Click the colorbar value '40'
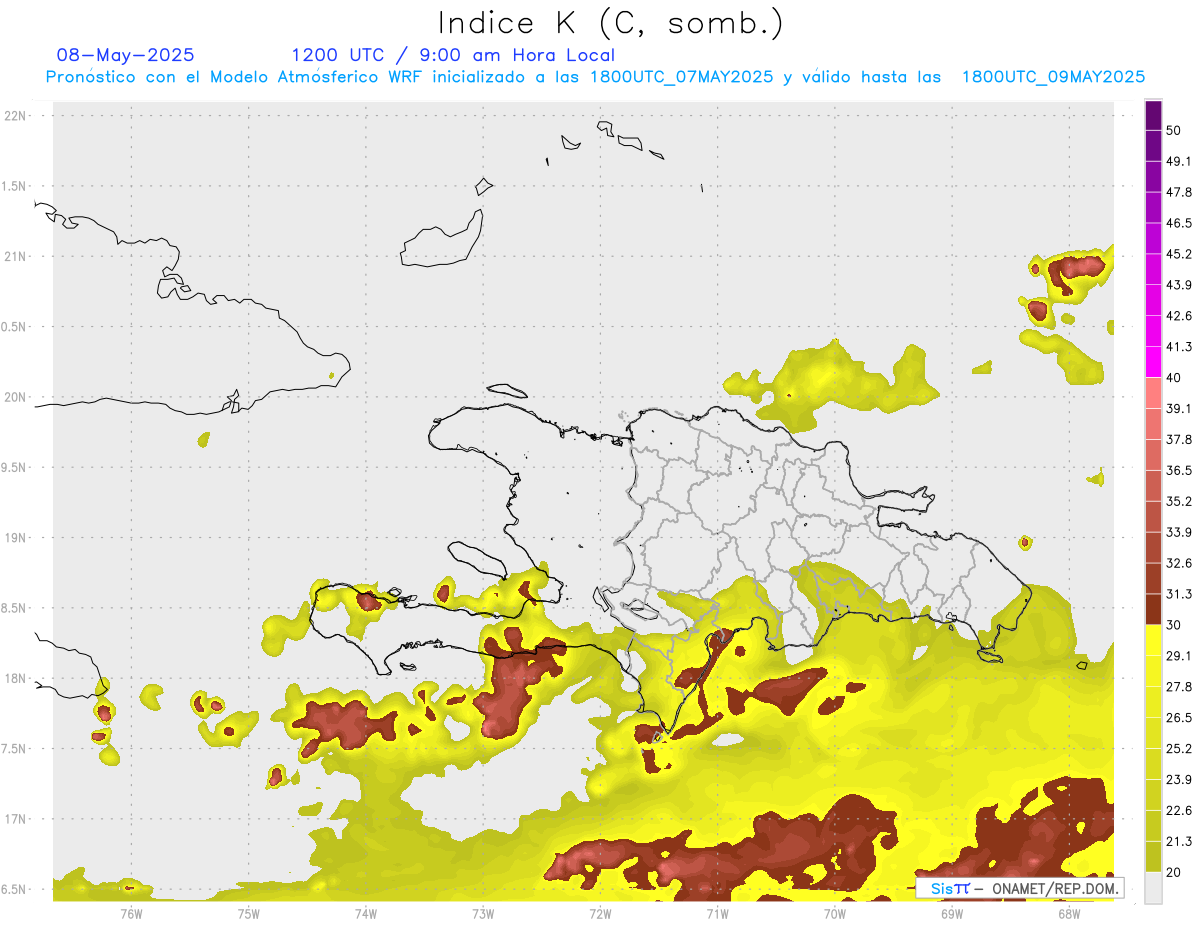 pyautogui.click(x=1173, y=378)
